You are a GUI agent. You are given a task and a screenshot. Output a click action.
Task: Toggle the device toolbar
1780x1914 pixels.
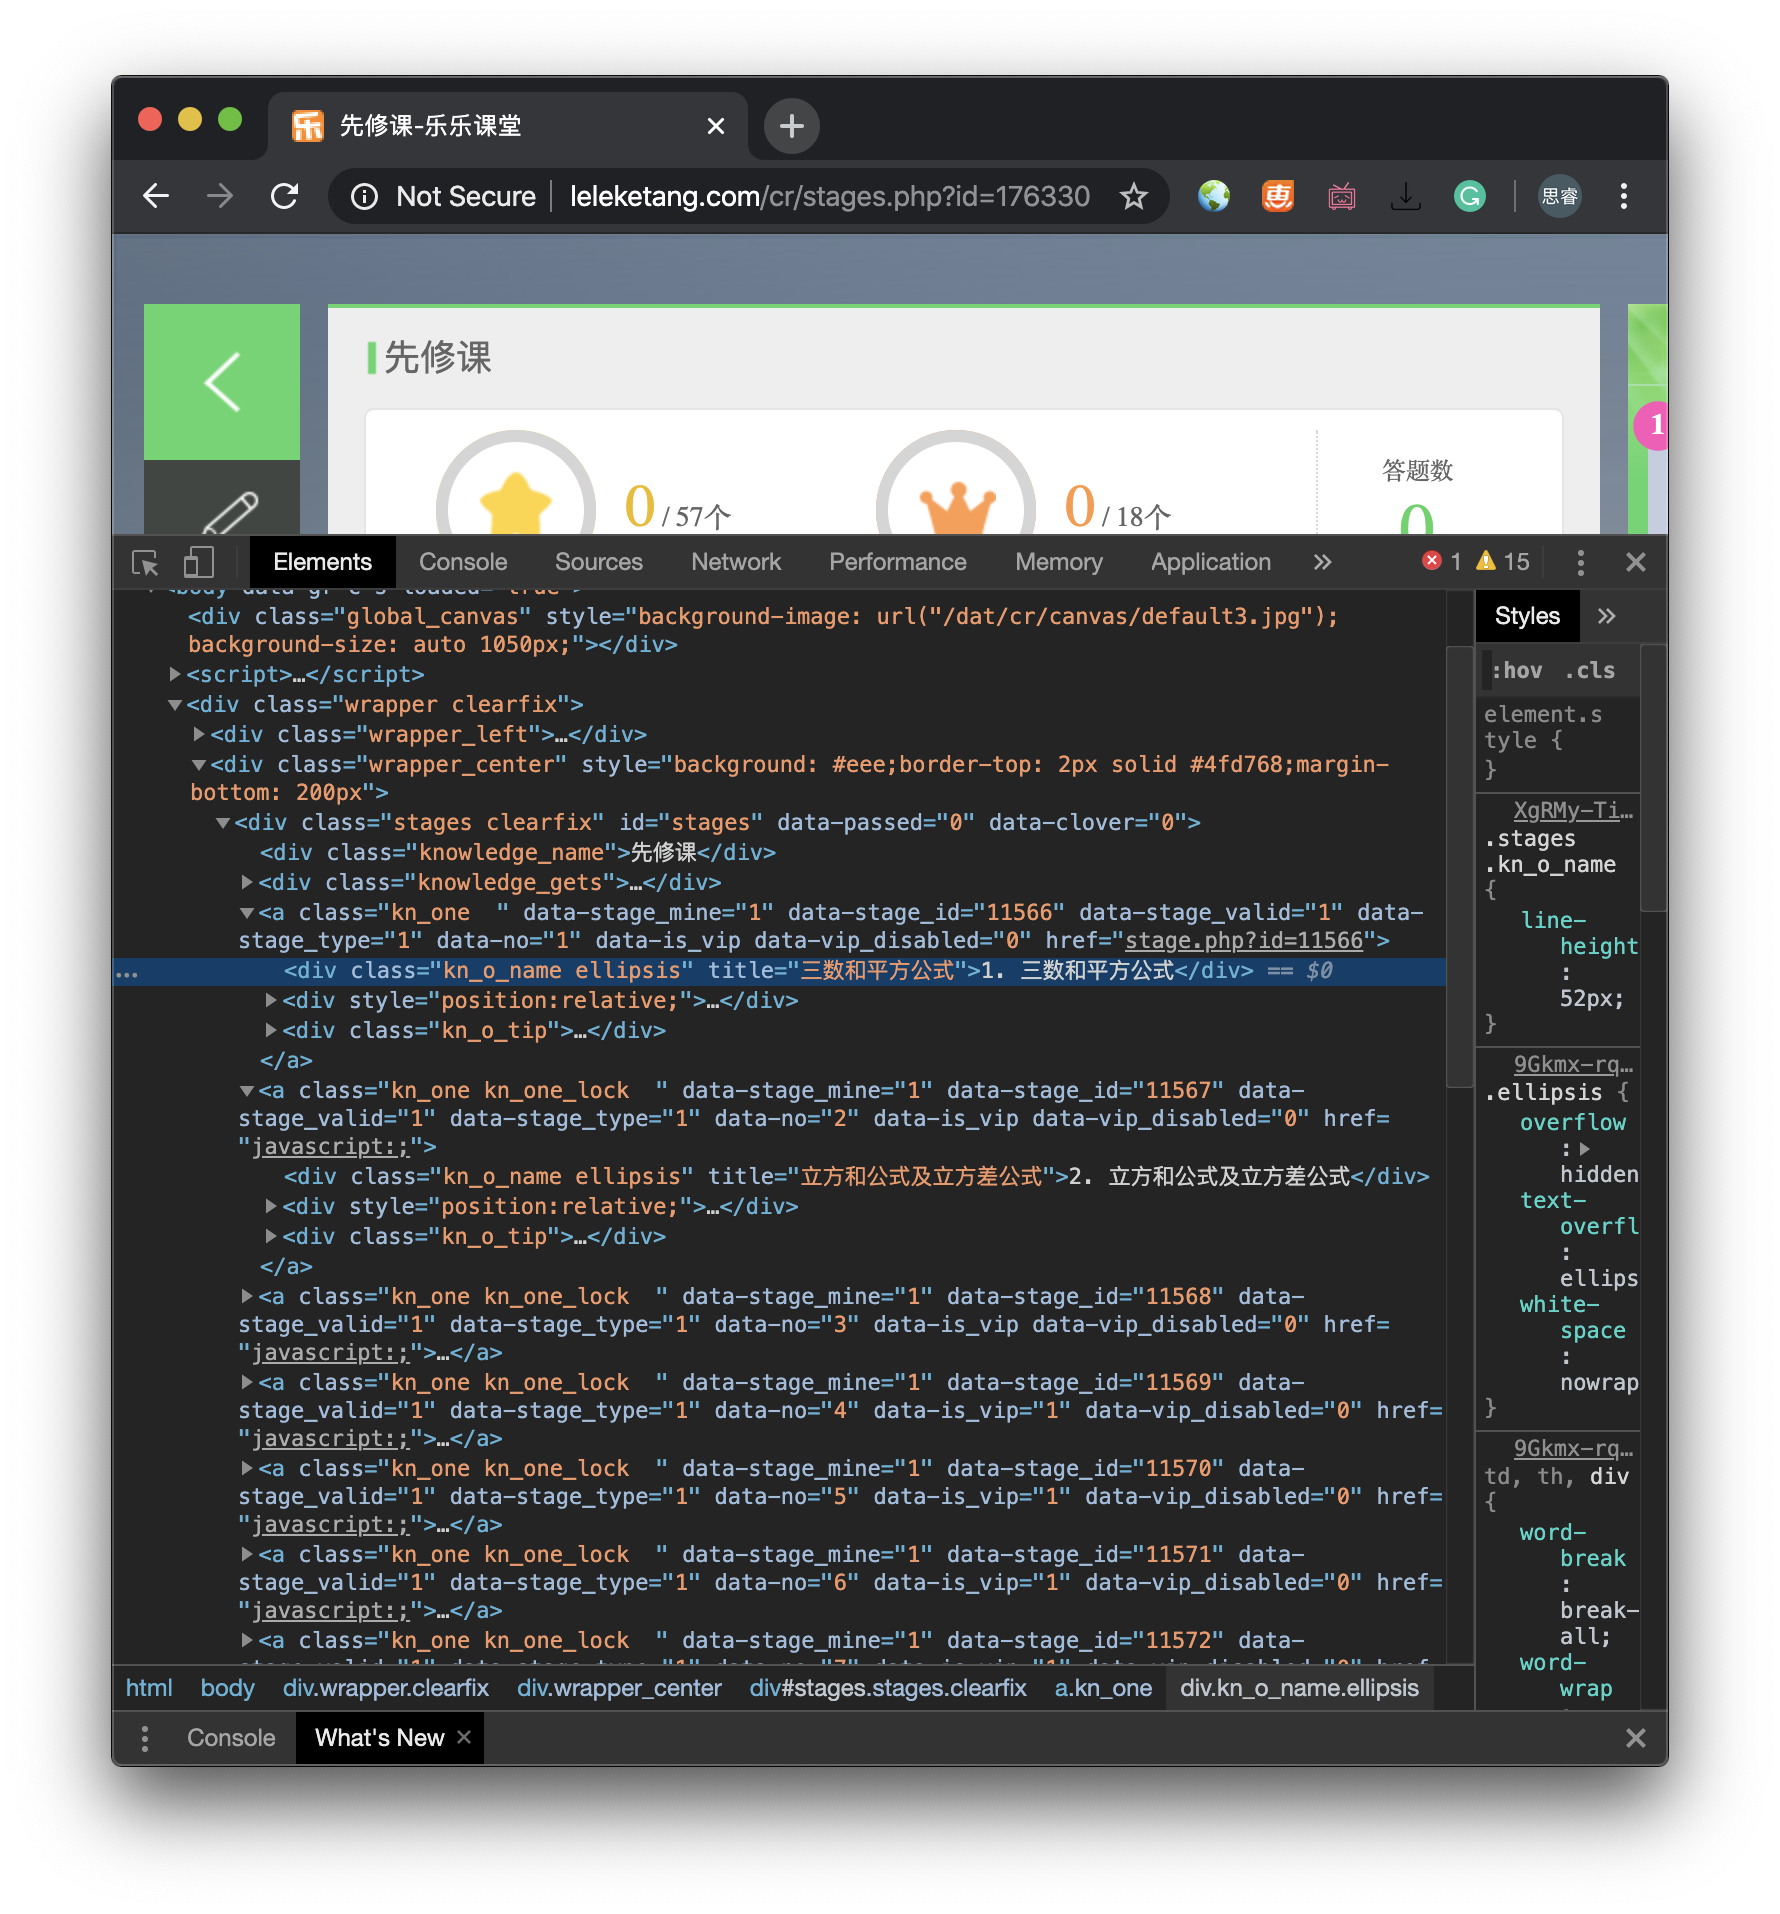pos(199,563)
